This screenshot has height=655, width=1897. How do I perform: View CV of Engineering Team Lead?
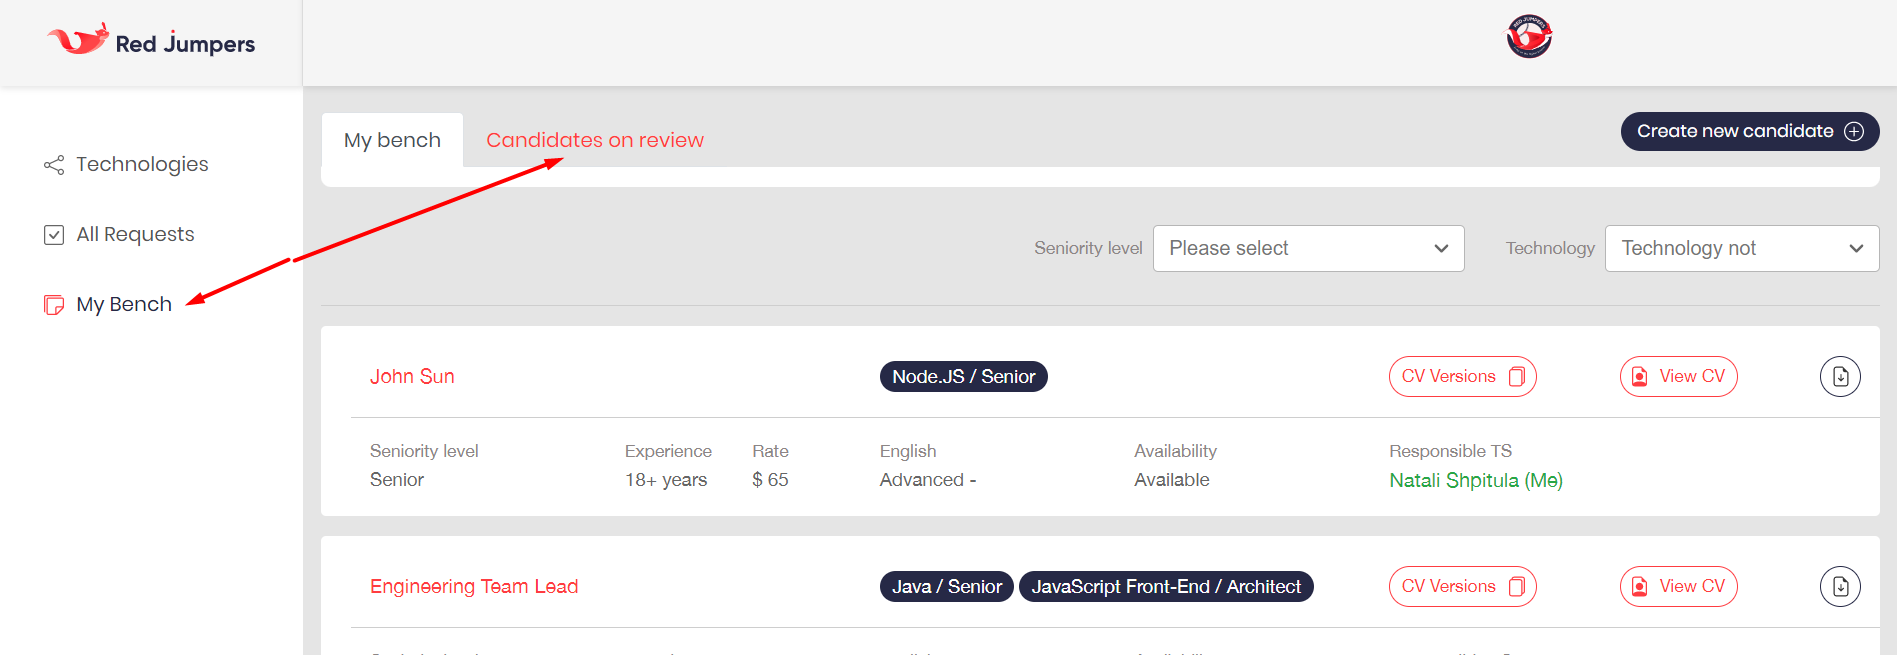1678,587
